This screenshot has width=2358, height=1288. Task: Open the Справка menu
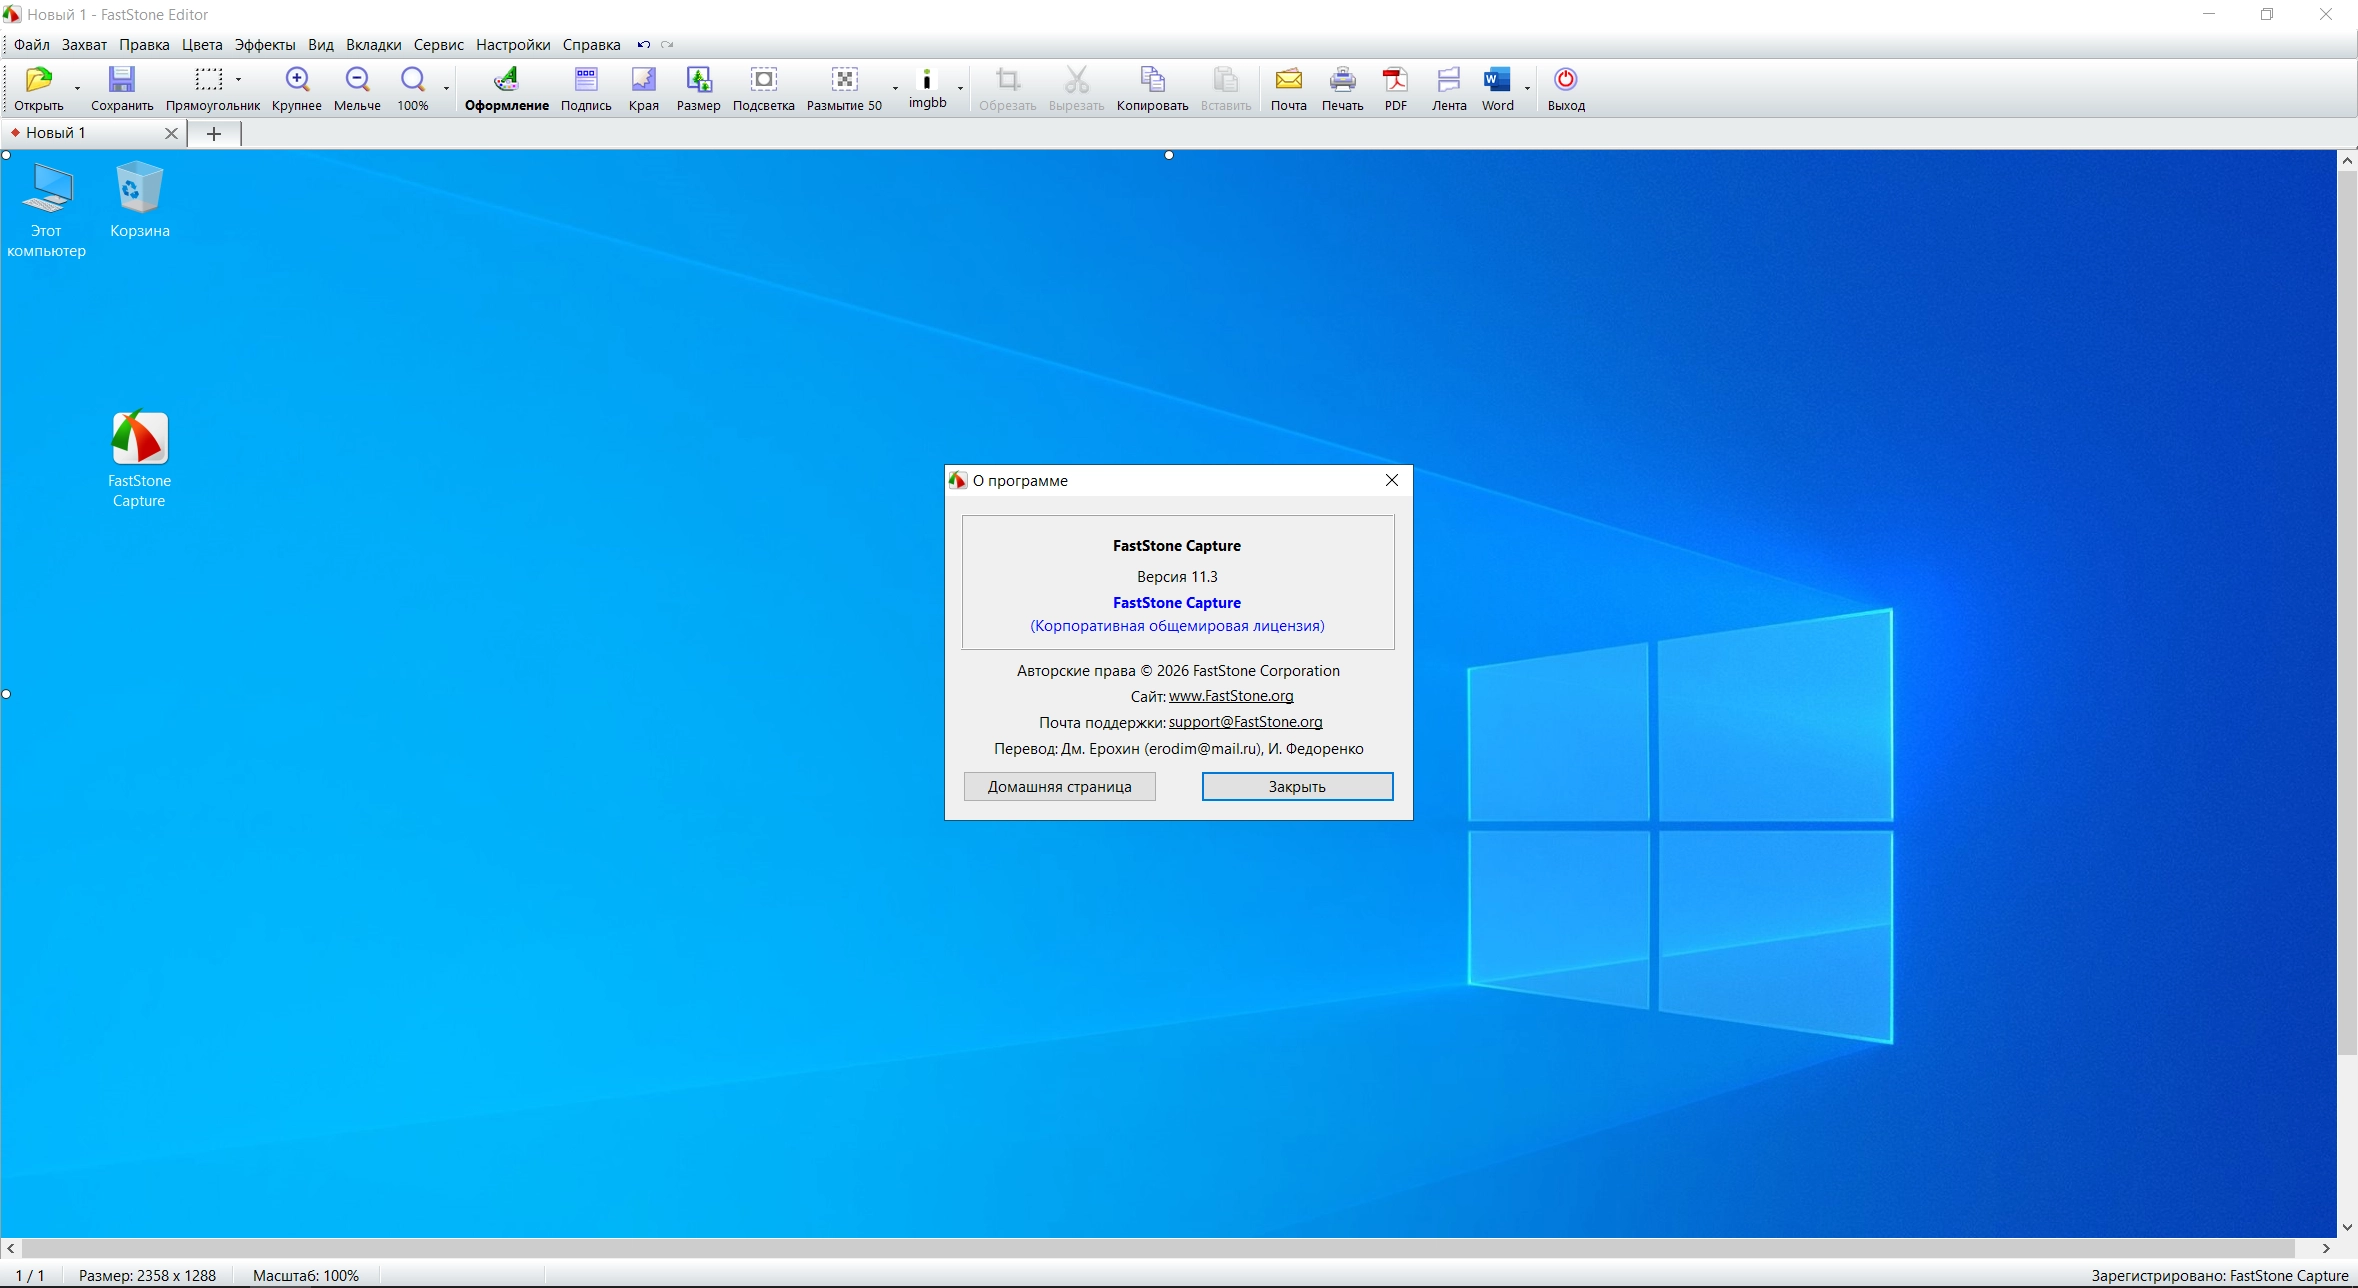pyautogui.click(x=592, y=45)
